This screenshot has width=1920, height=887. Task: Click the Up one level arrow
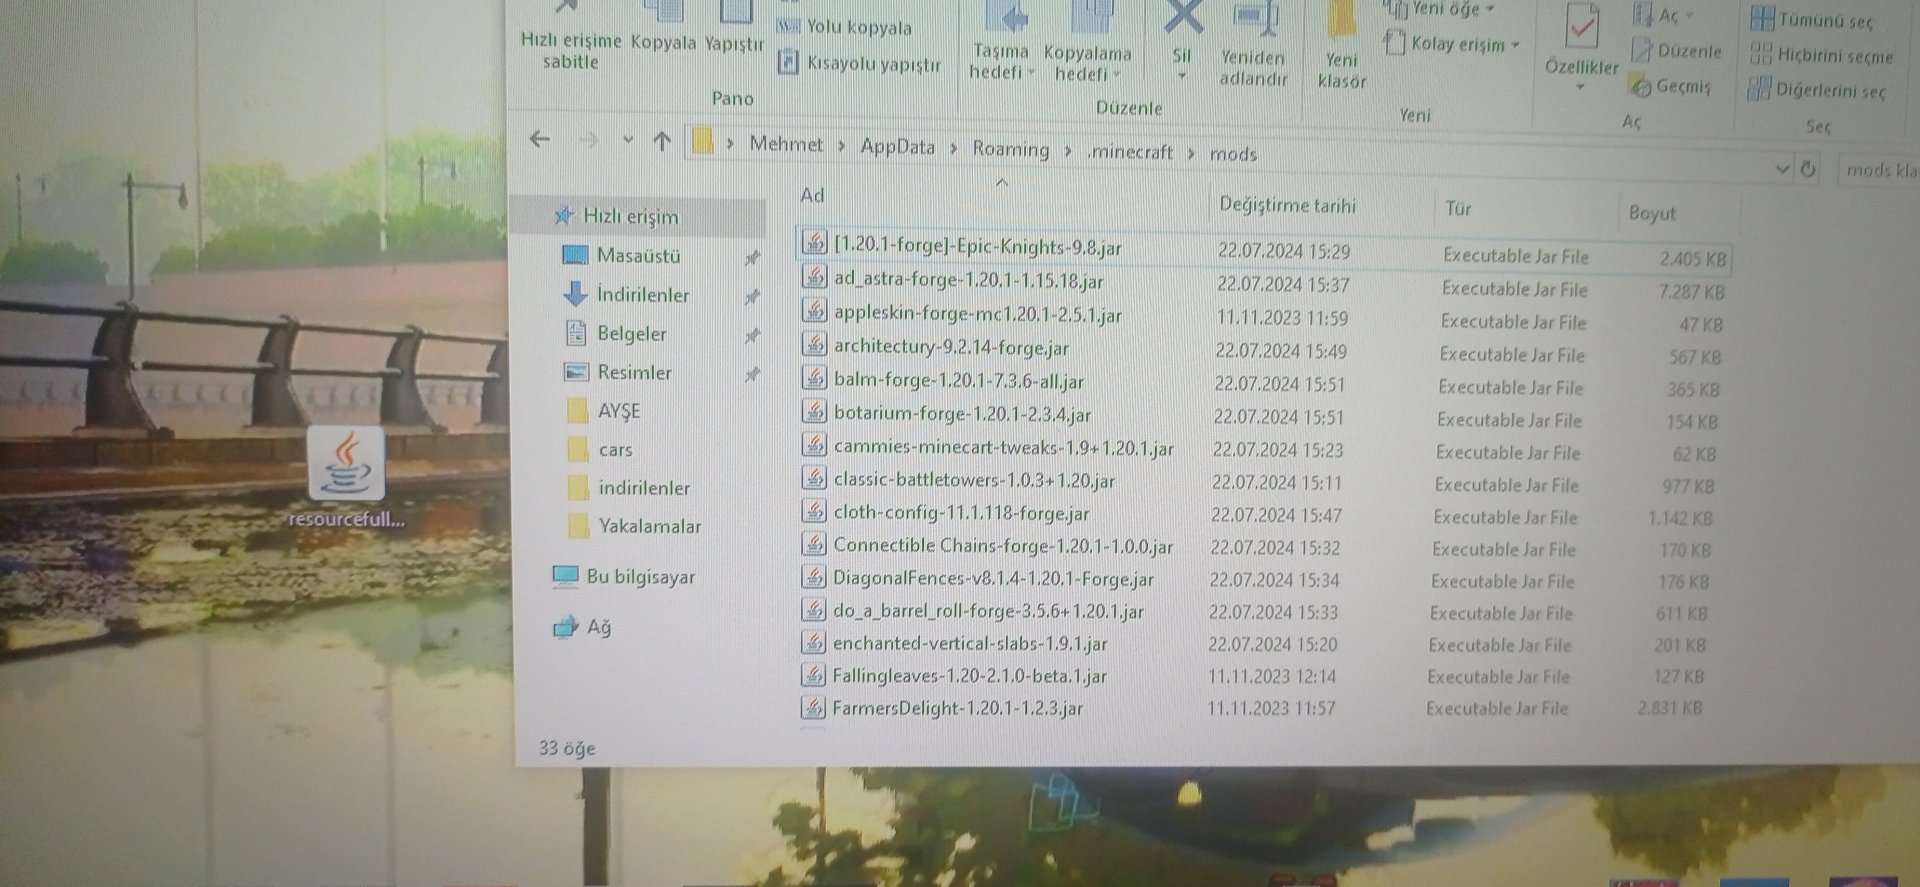coord(661,142)
